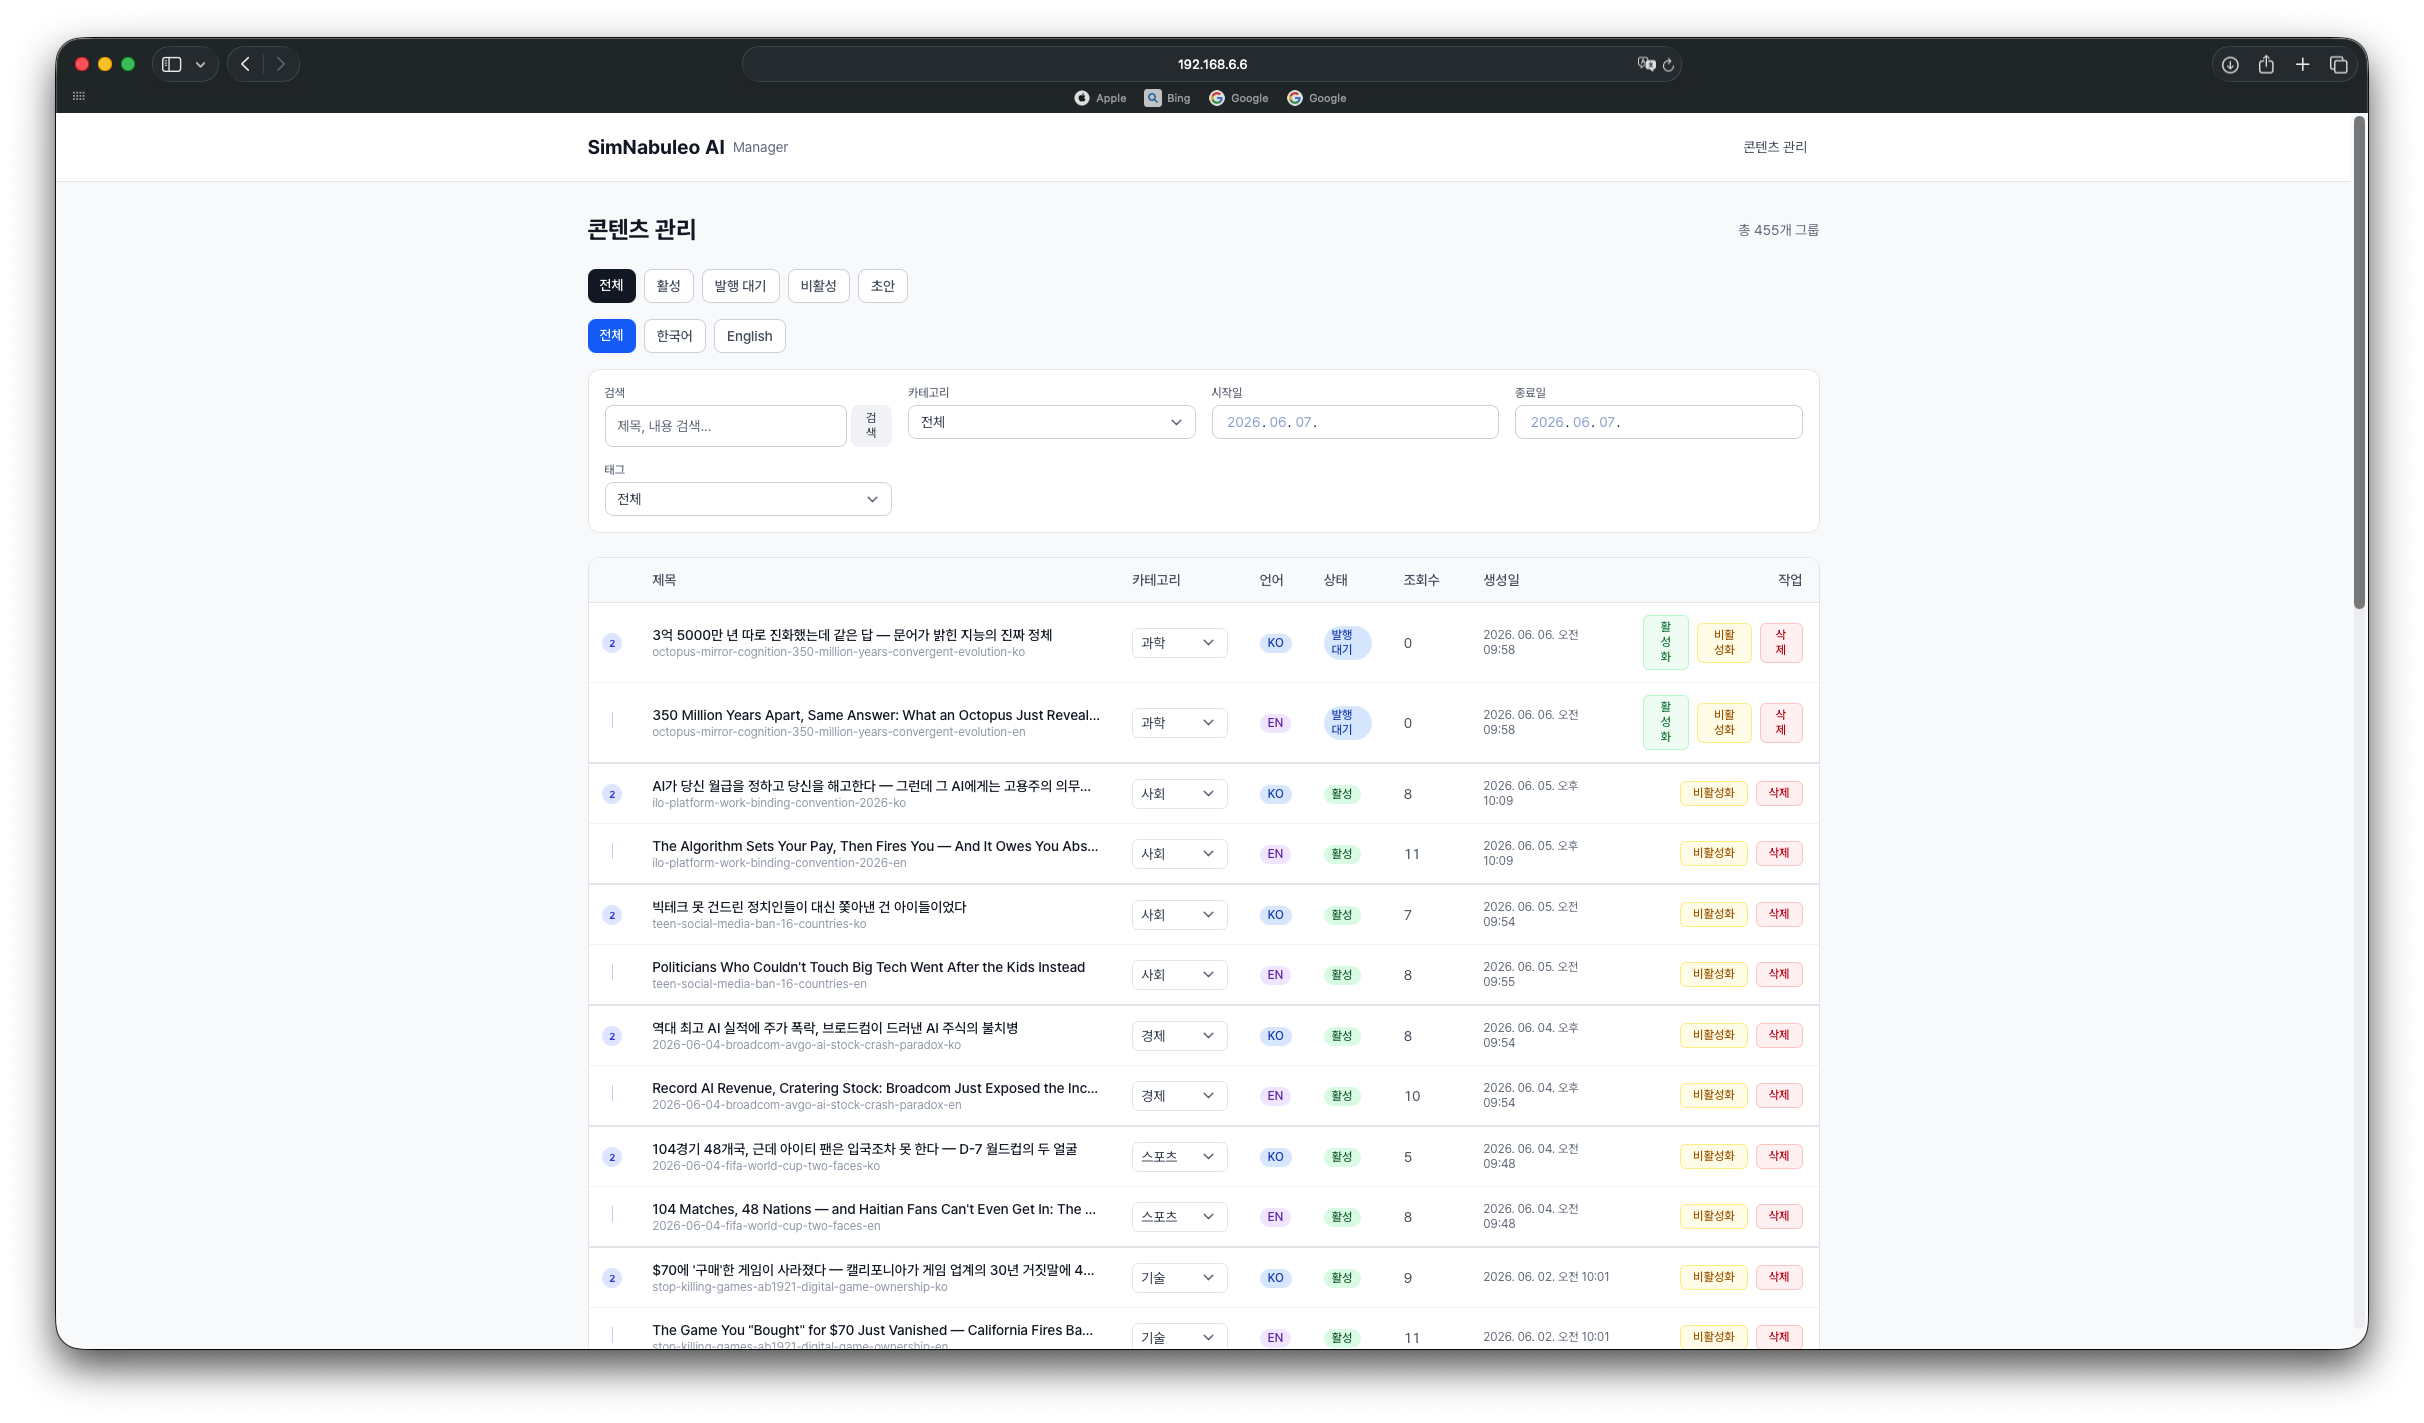The height and width of the screenshot is (1423, 2424).
Task: Filter by English language
Action: [749, 336]
